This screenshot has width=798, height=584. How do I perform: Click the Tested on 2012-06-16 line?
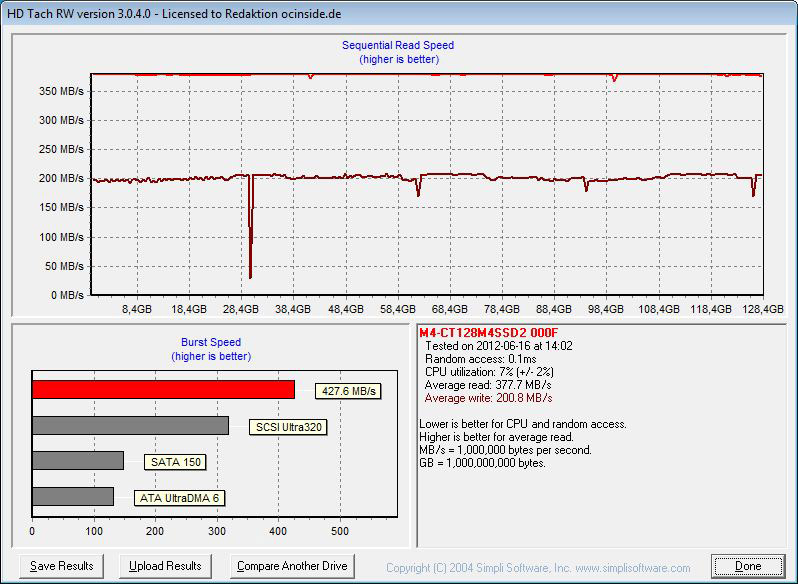(x=499, y=346)
